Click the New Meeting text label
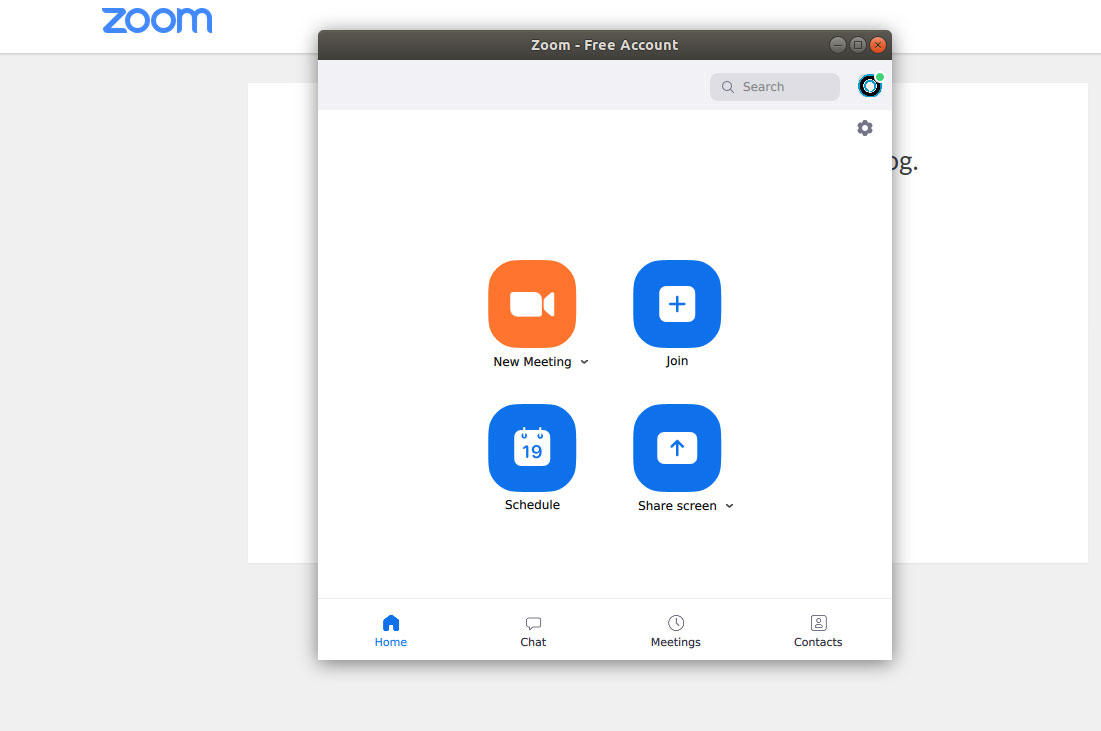This screenshot has height=731, width=1101. pos(532,362)
